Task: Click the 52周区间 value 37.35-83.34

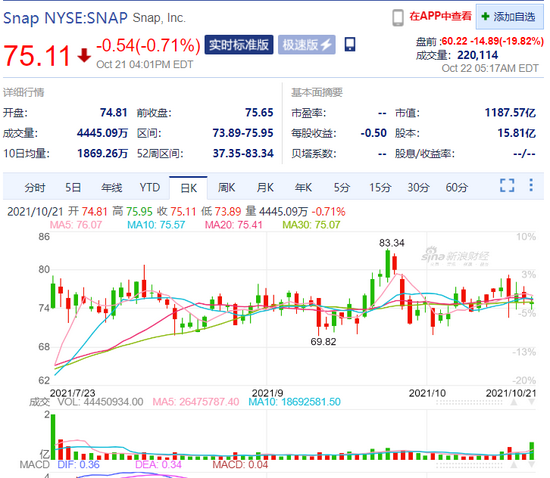Action: pos(243,154)
